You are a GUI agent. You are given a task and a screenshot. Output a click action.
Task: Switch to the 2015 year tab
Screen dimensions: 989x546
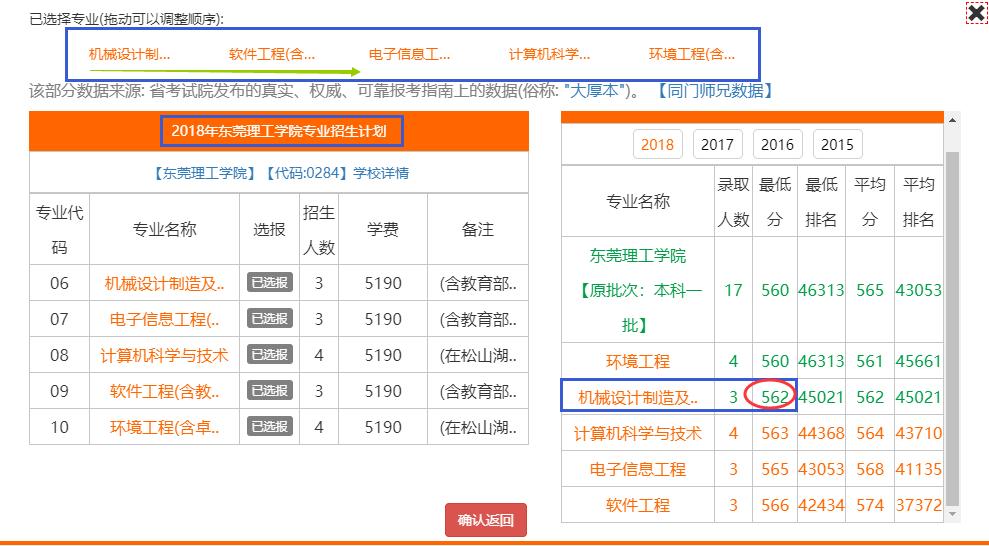point(837,144)
